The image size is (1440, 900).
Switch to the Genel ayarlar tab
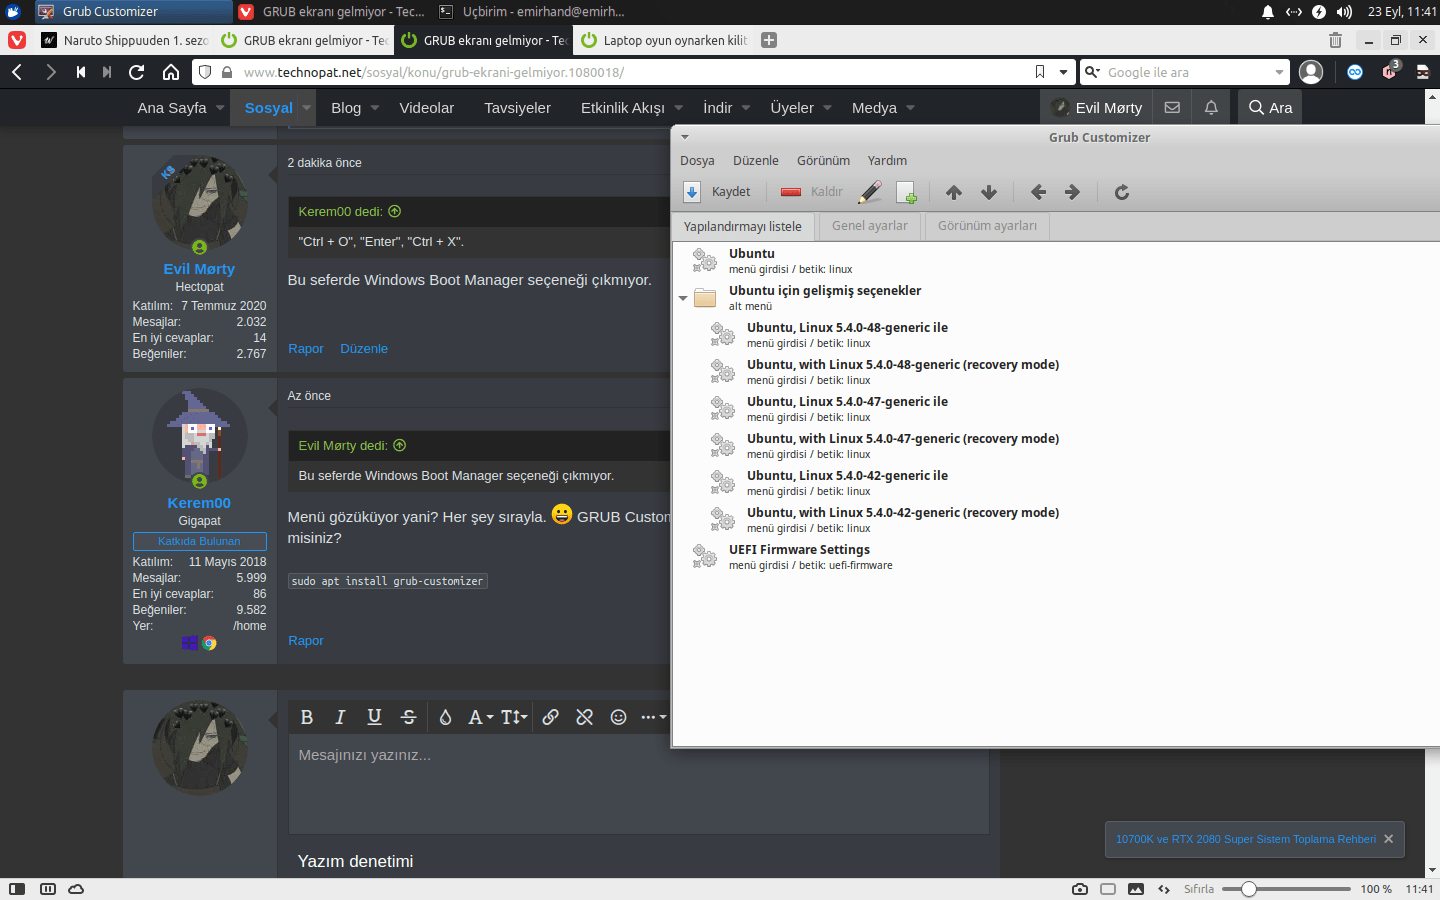tap(870, 226)
